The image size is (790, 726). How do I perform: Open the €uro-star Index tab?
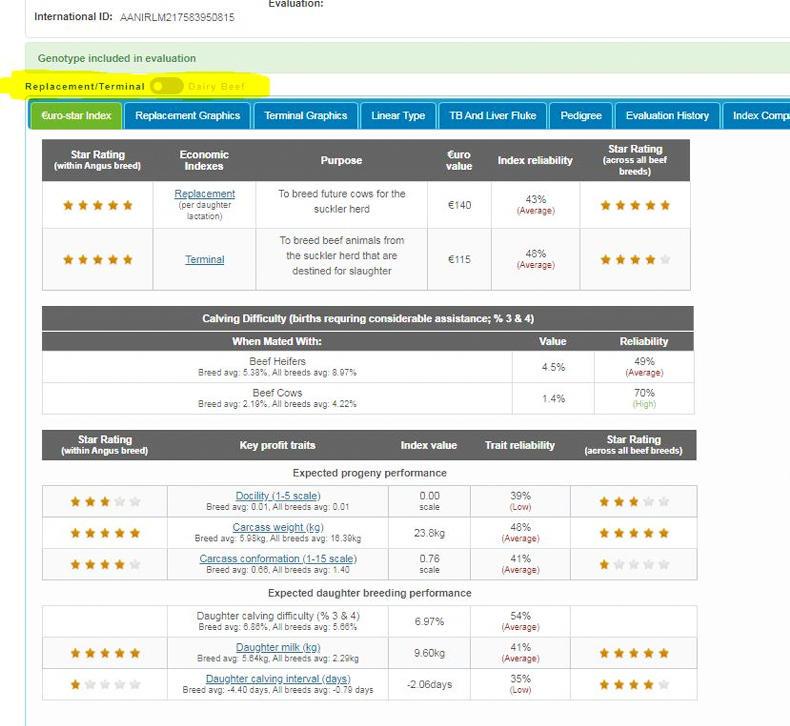point(76,116)
